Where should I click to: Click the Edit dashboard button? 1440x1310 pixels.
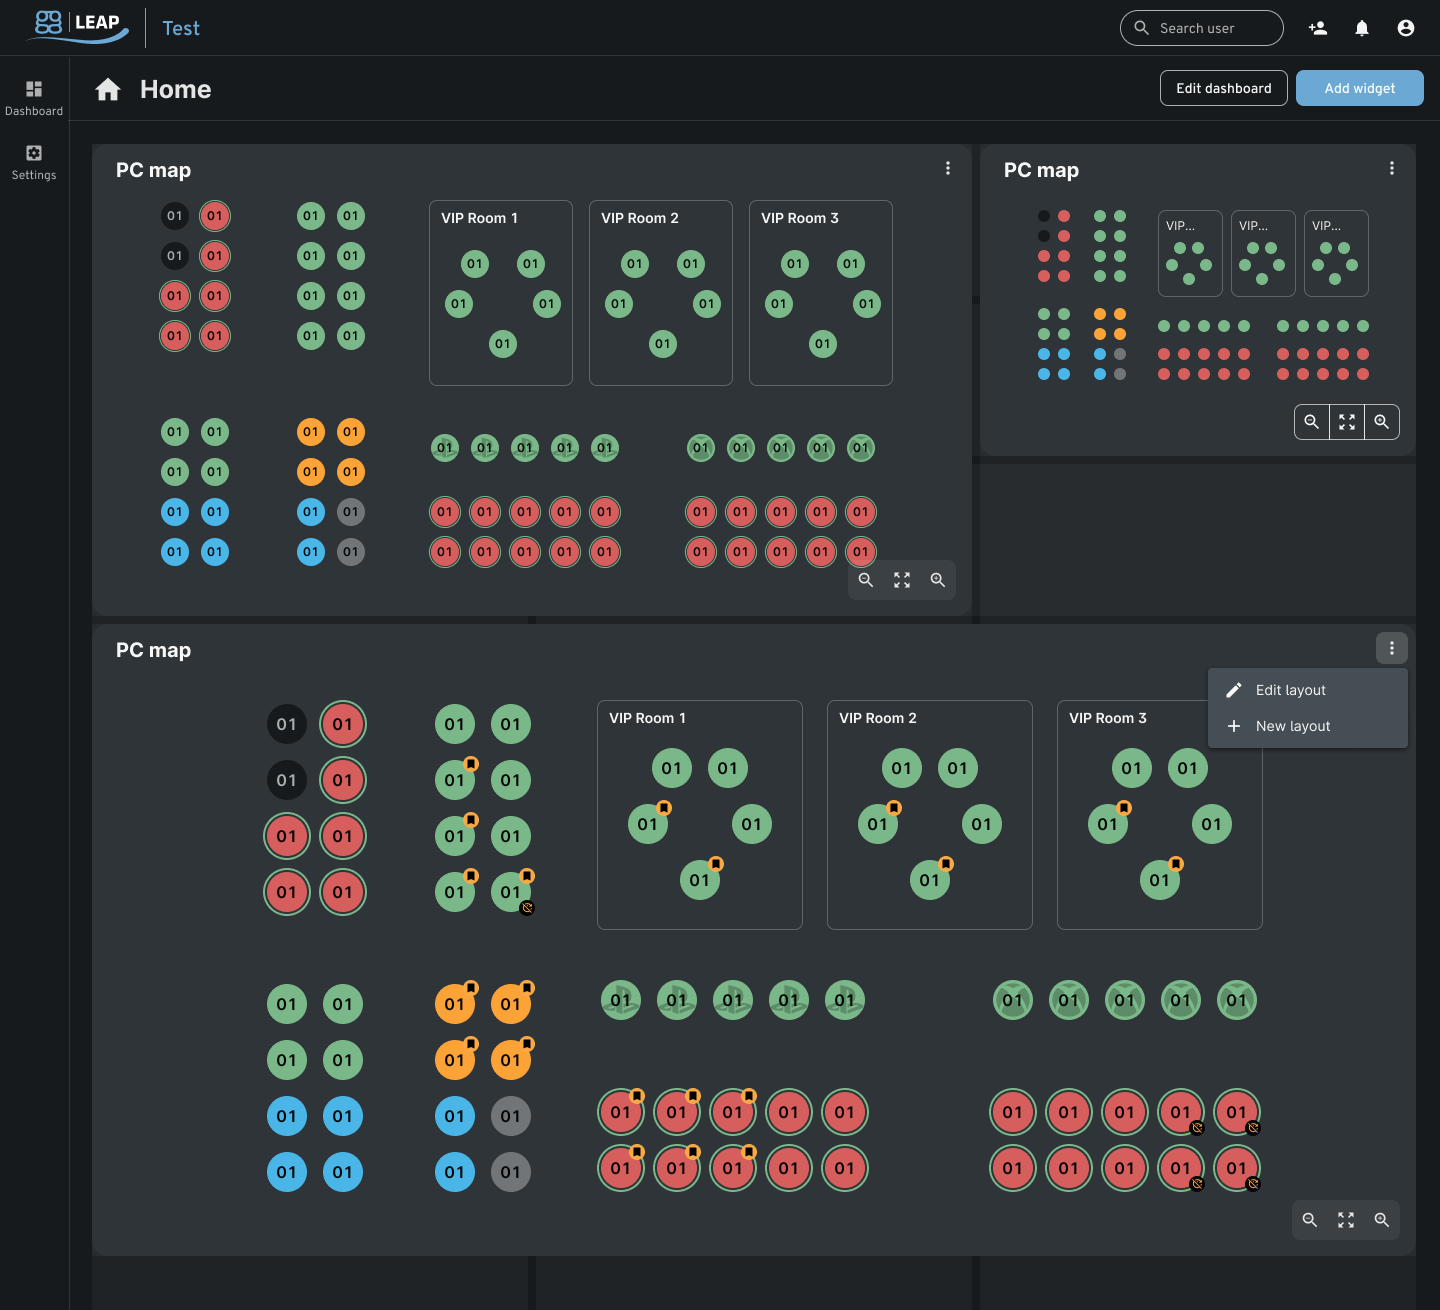point(1223,88)
